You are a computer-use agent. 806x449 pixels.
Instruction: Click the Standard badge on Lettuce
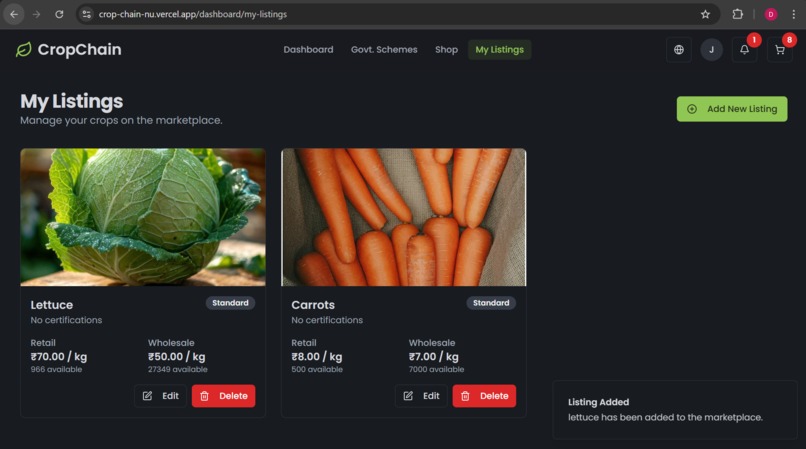[x=230, y=303]
